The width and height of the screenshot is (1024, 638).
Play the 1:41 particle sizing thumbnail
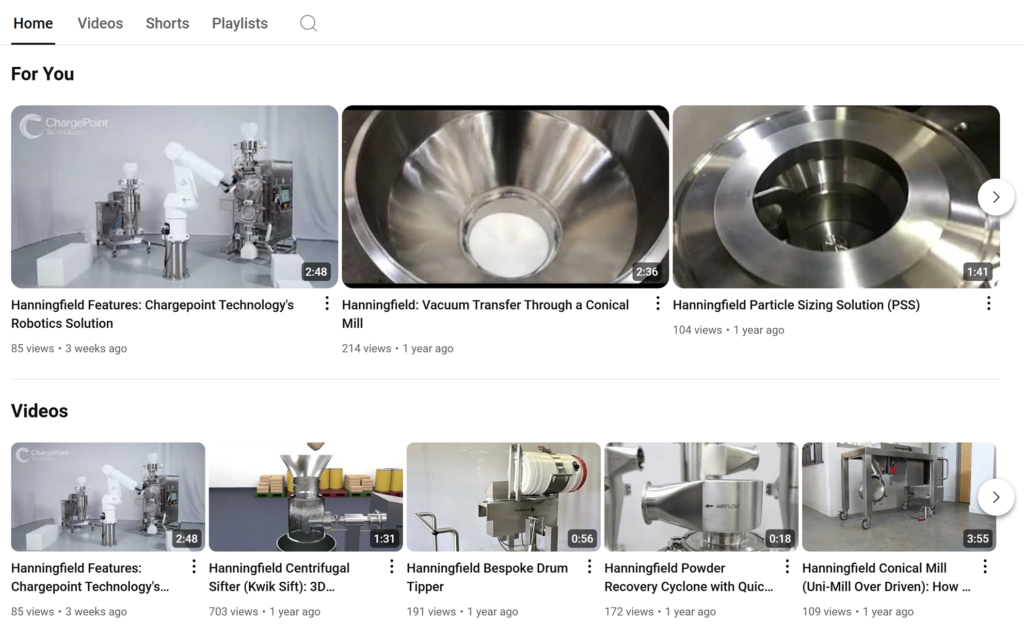pos(836,197)
